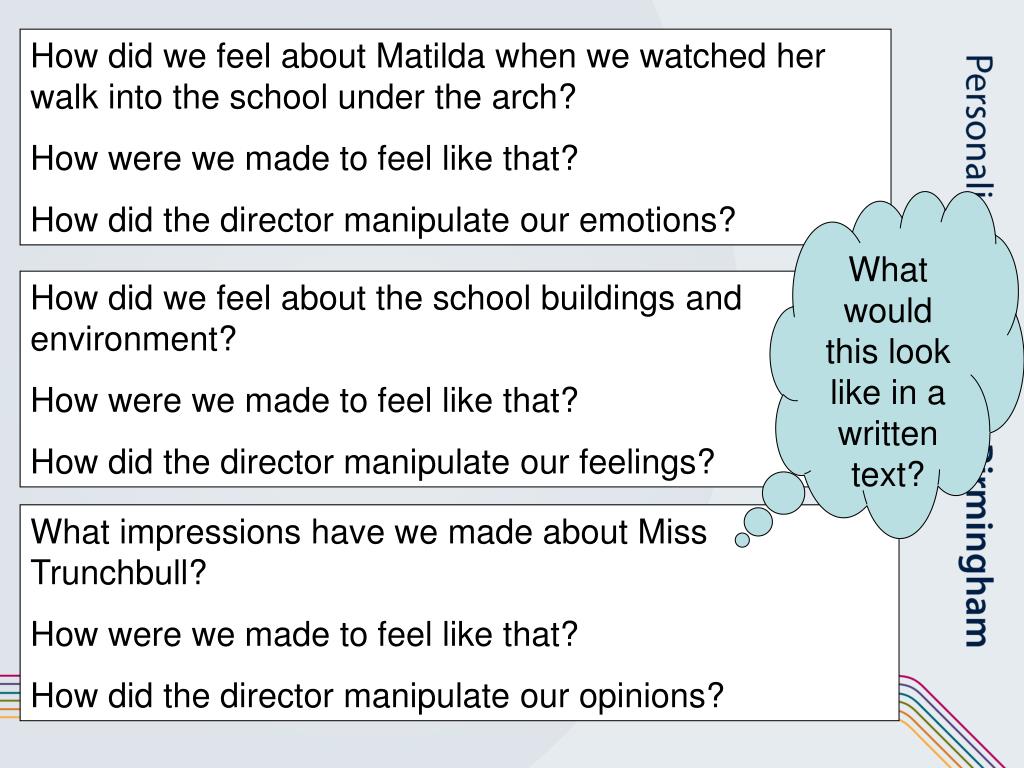Click the vertical 'Personali' sidebar text
This screenshot has height=768, width=1024.
(979, 125)
